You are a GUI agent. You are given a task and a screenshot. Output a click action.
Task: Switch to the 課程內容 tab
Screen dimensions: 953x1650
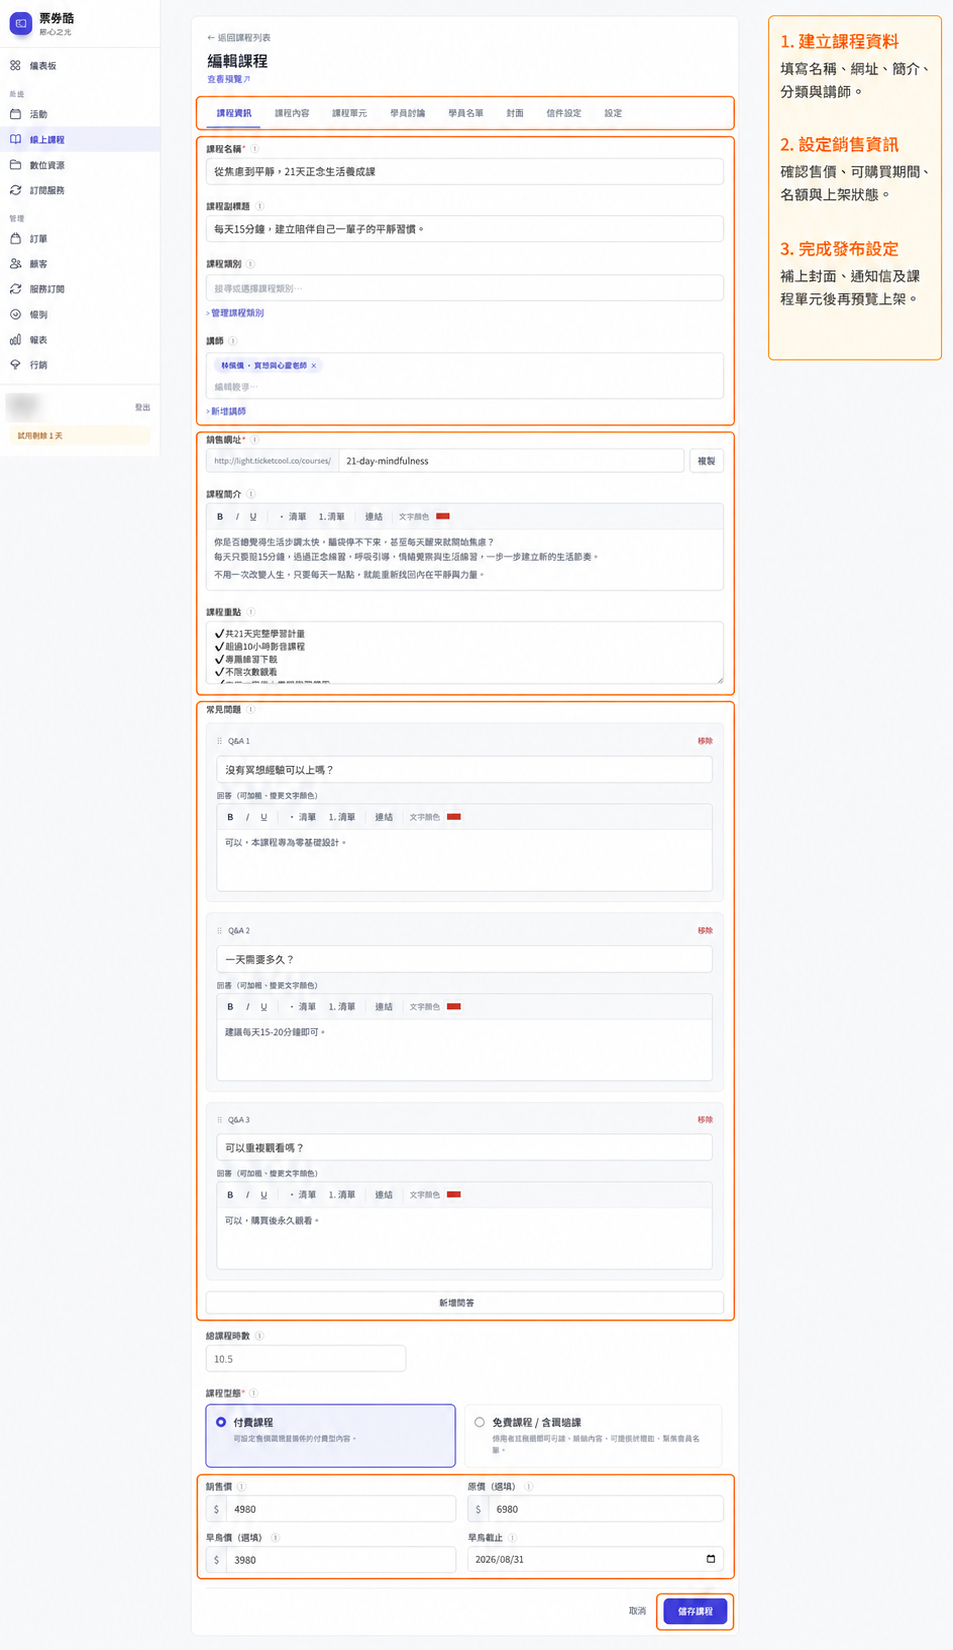[292, 113]
